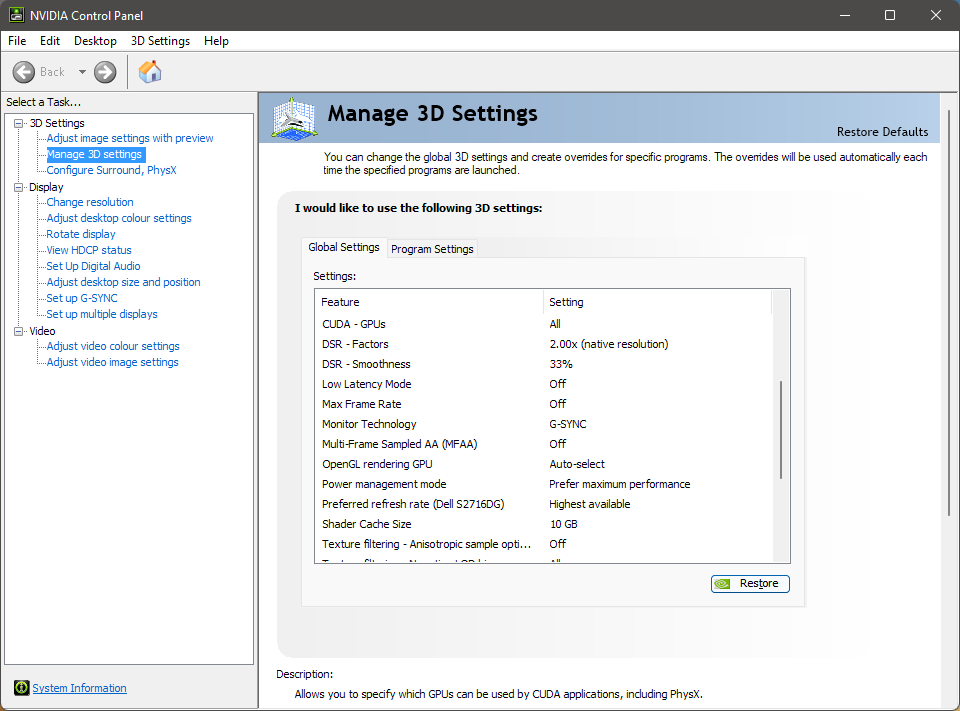The width and height of the screenshot is (960, 711).
Task: Open the Help menu
Action: point(216,41)
